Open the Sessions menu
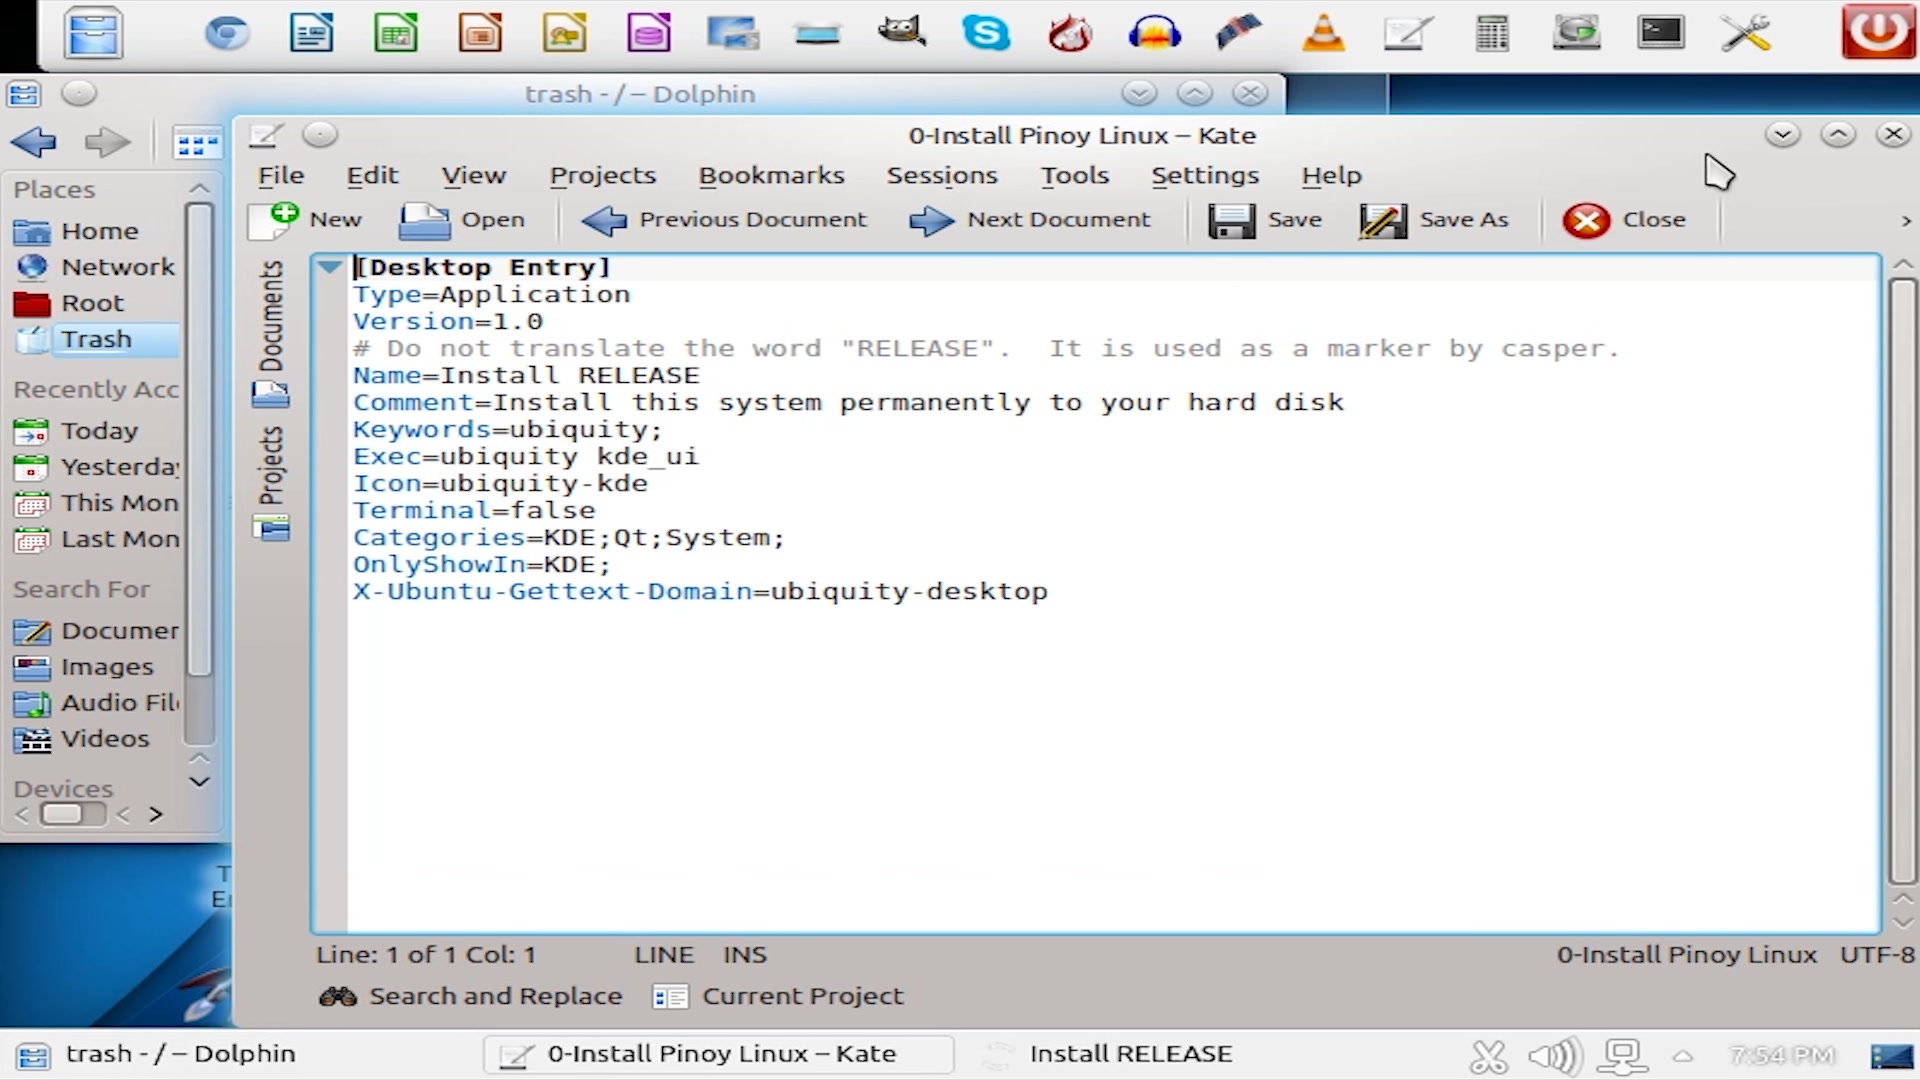 point(942,176)
